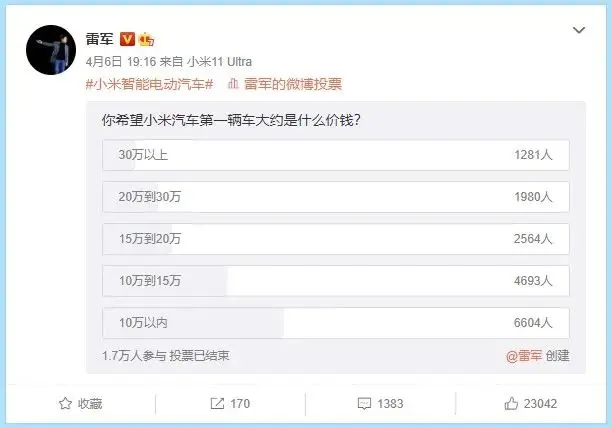Click the crown membership level badge
The width and height of the screenshot is (612, 428).
point(146,39)
